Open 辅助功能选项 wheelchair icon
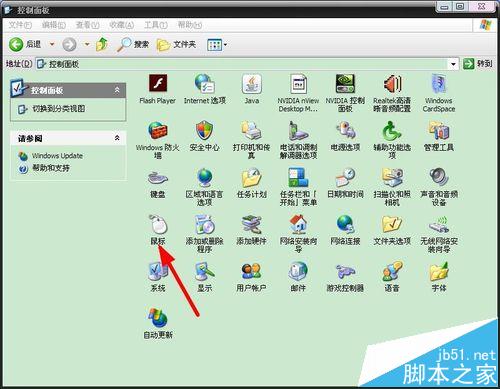Image resolution: width=500 pixels, height=389 pixels. [392, 130]
